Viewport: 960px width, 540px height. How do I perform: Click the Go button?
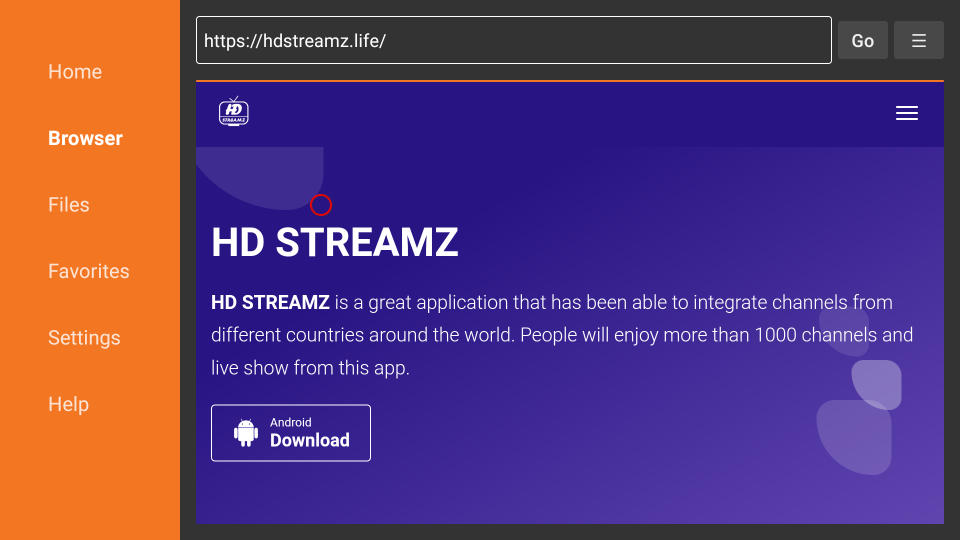click(x=863, y=40)
